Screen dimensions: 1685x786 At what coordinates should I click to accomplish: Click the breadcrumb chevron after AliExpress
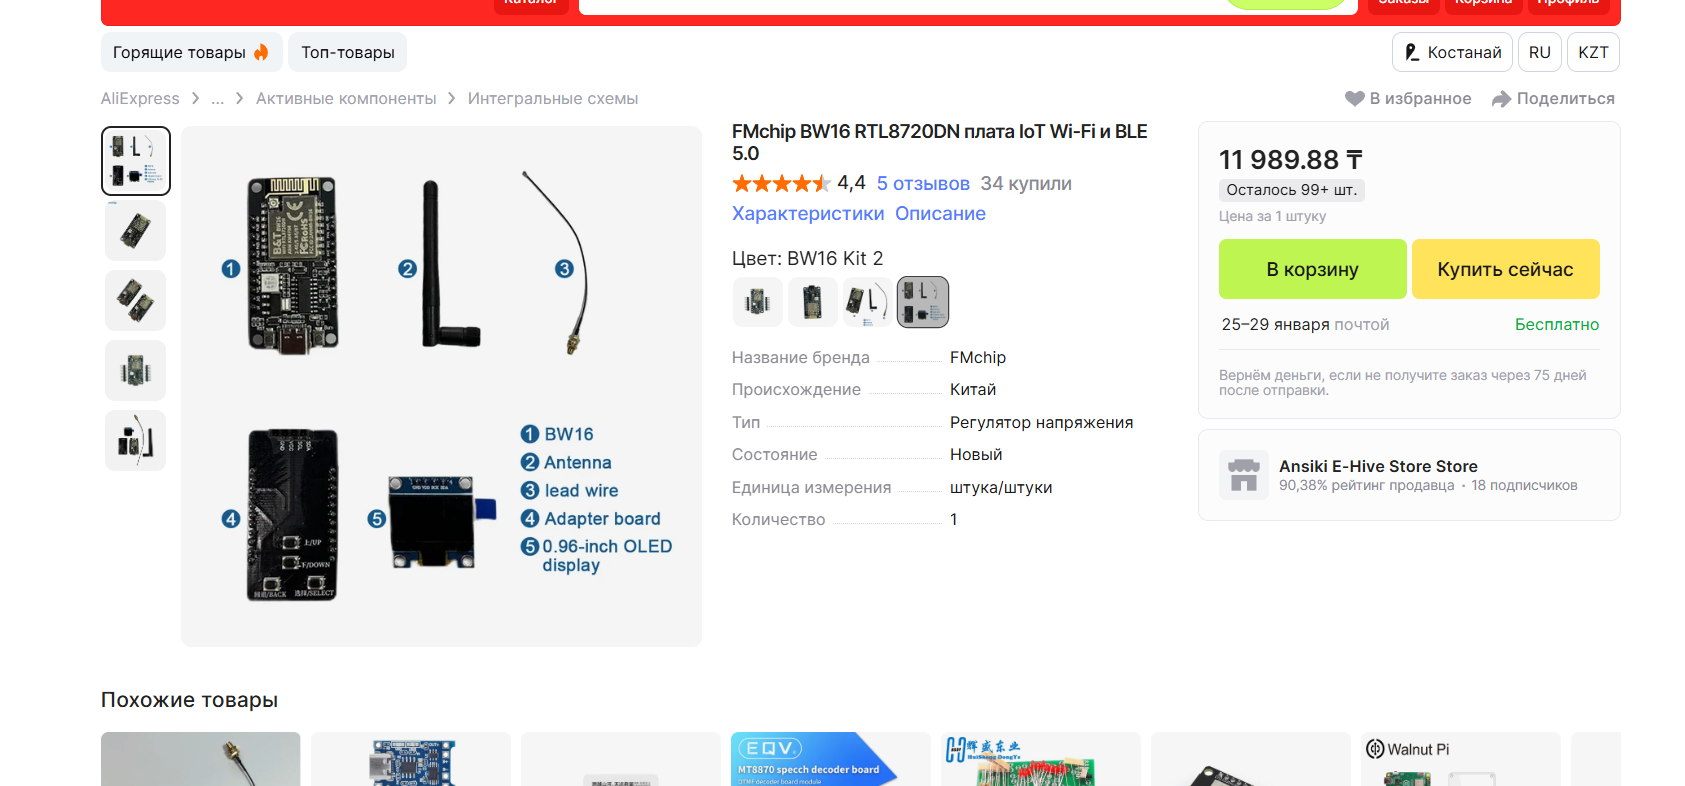pyautogui.click(x=195, y=98)
